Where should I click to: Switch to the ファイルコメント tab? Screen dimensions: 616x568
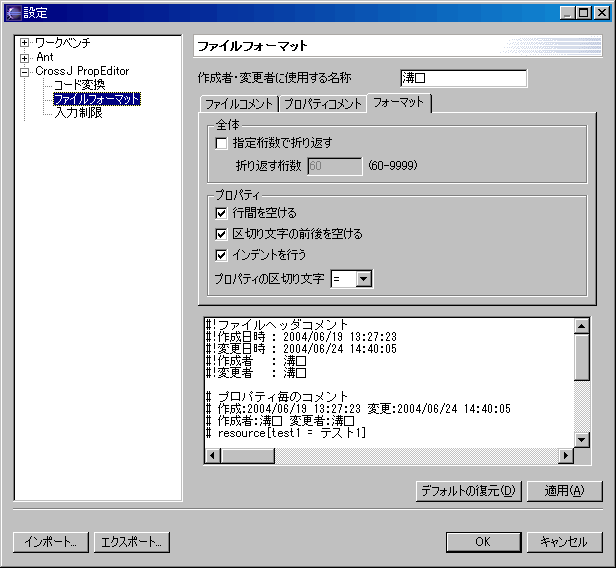[239, 104]
